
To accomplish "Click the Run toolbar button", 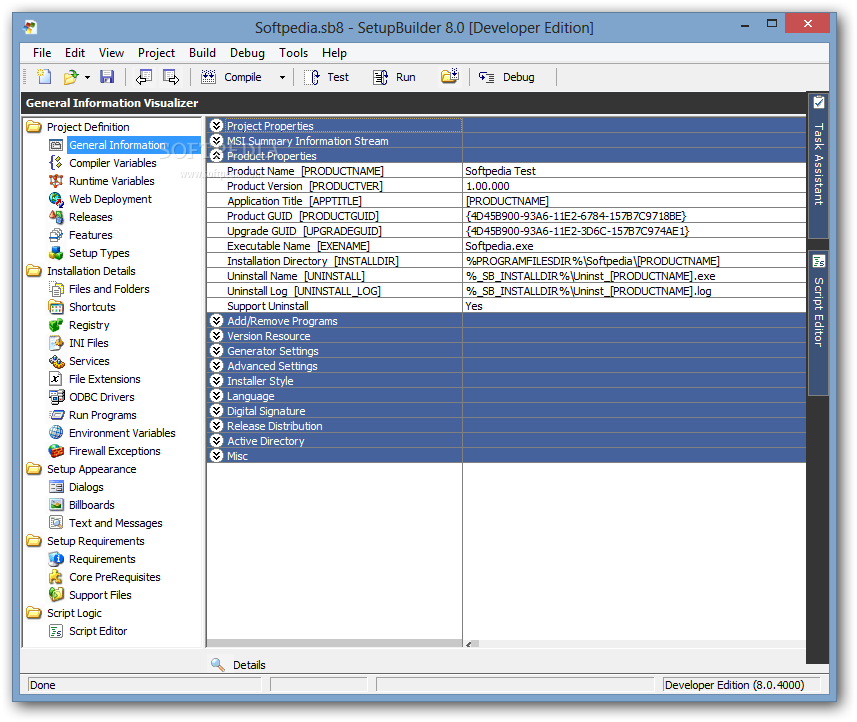I will pos(395,77).
